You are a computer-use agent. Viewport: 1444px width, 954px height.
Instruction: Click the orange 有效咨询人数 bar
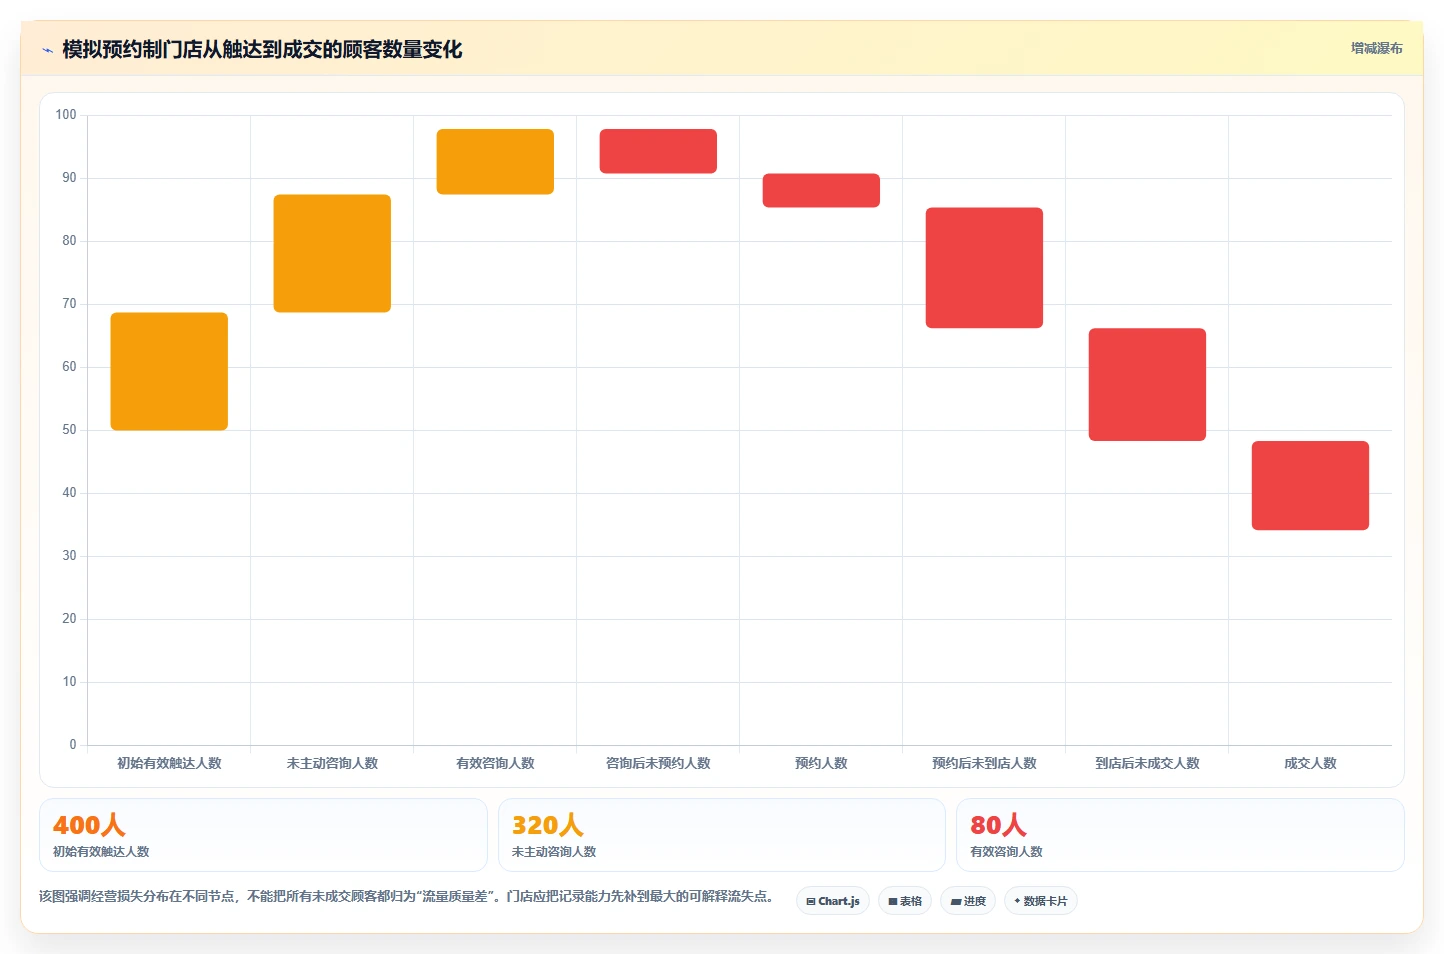pyautogui.click(x=495, y=162)
